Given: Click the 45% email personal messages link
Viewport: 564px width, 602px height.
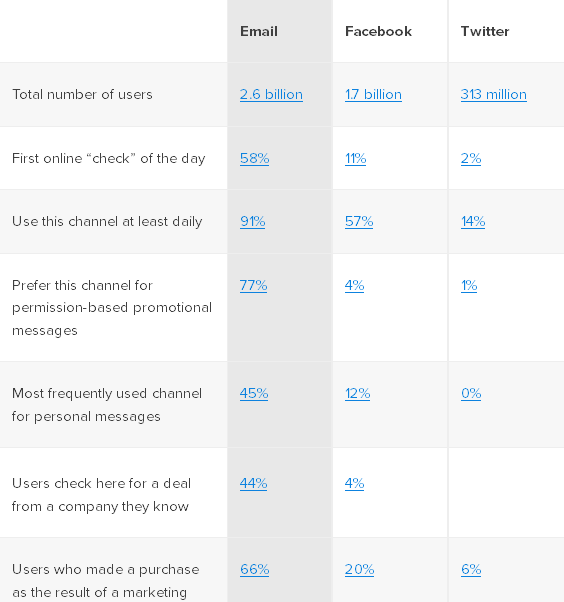Looking at the screenshot, I should tap(254, 393).
